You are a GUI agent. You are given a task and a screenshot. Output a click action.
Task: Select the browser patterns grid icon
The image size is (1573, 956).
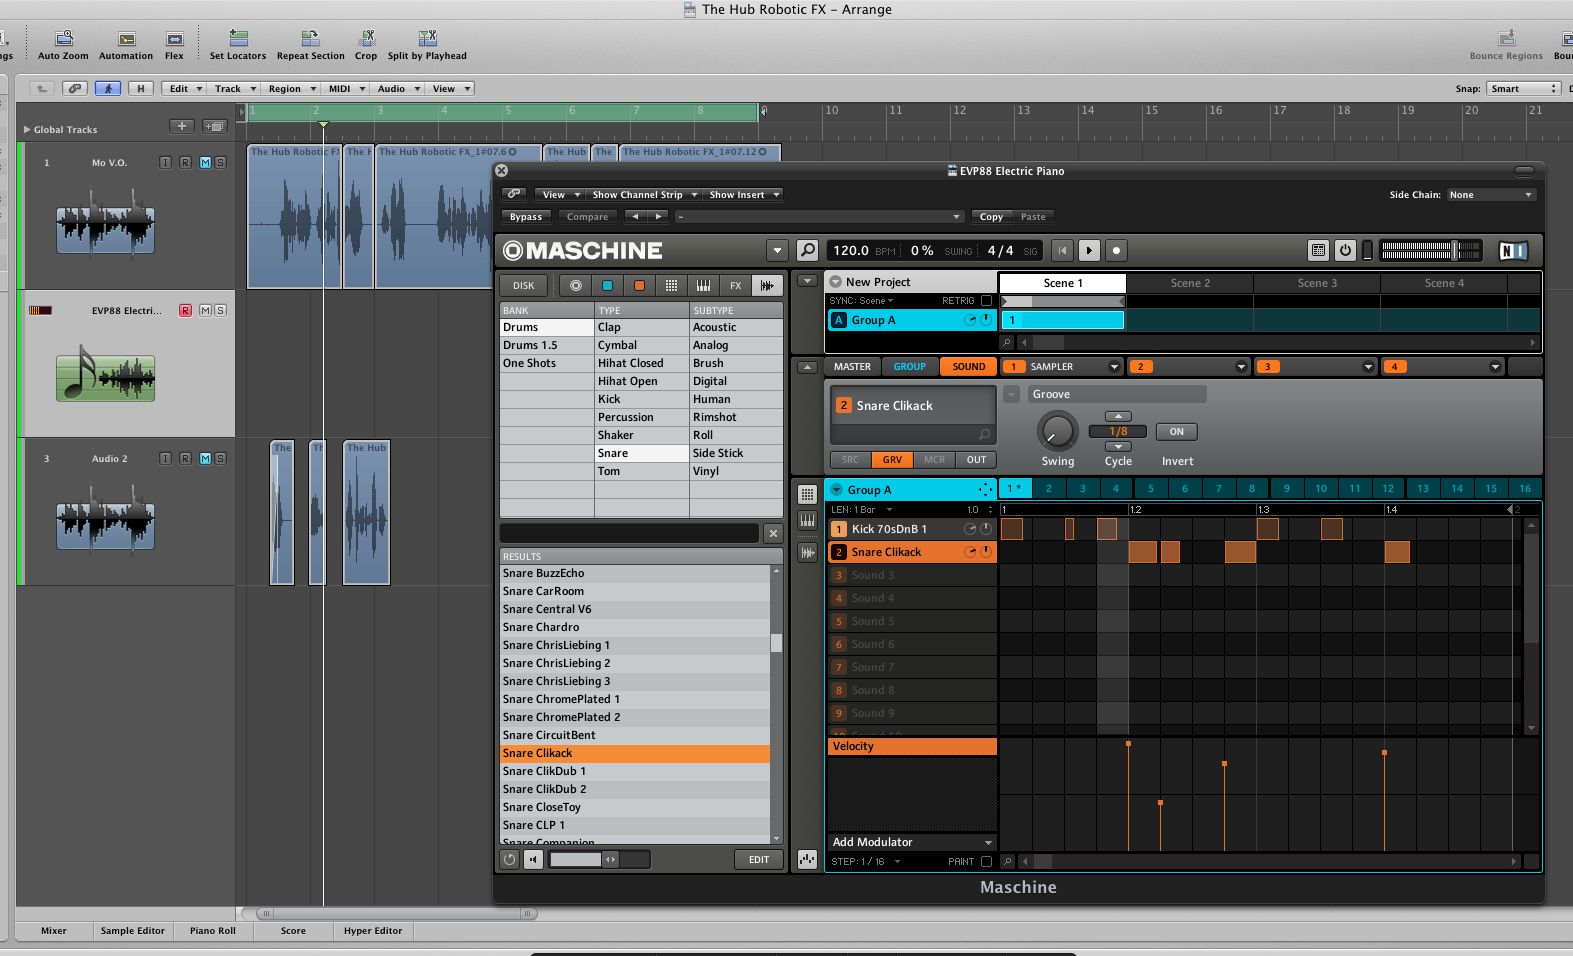click(x=671, y=285)
